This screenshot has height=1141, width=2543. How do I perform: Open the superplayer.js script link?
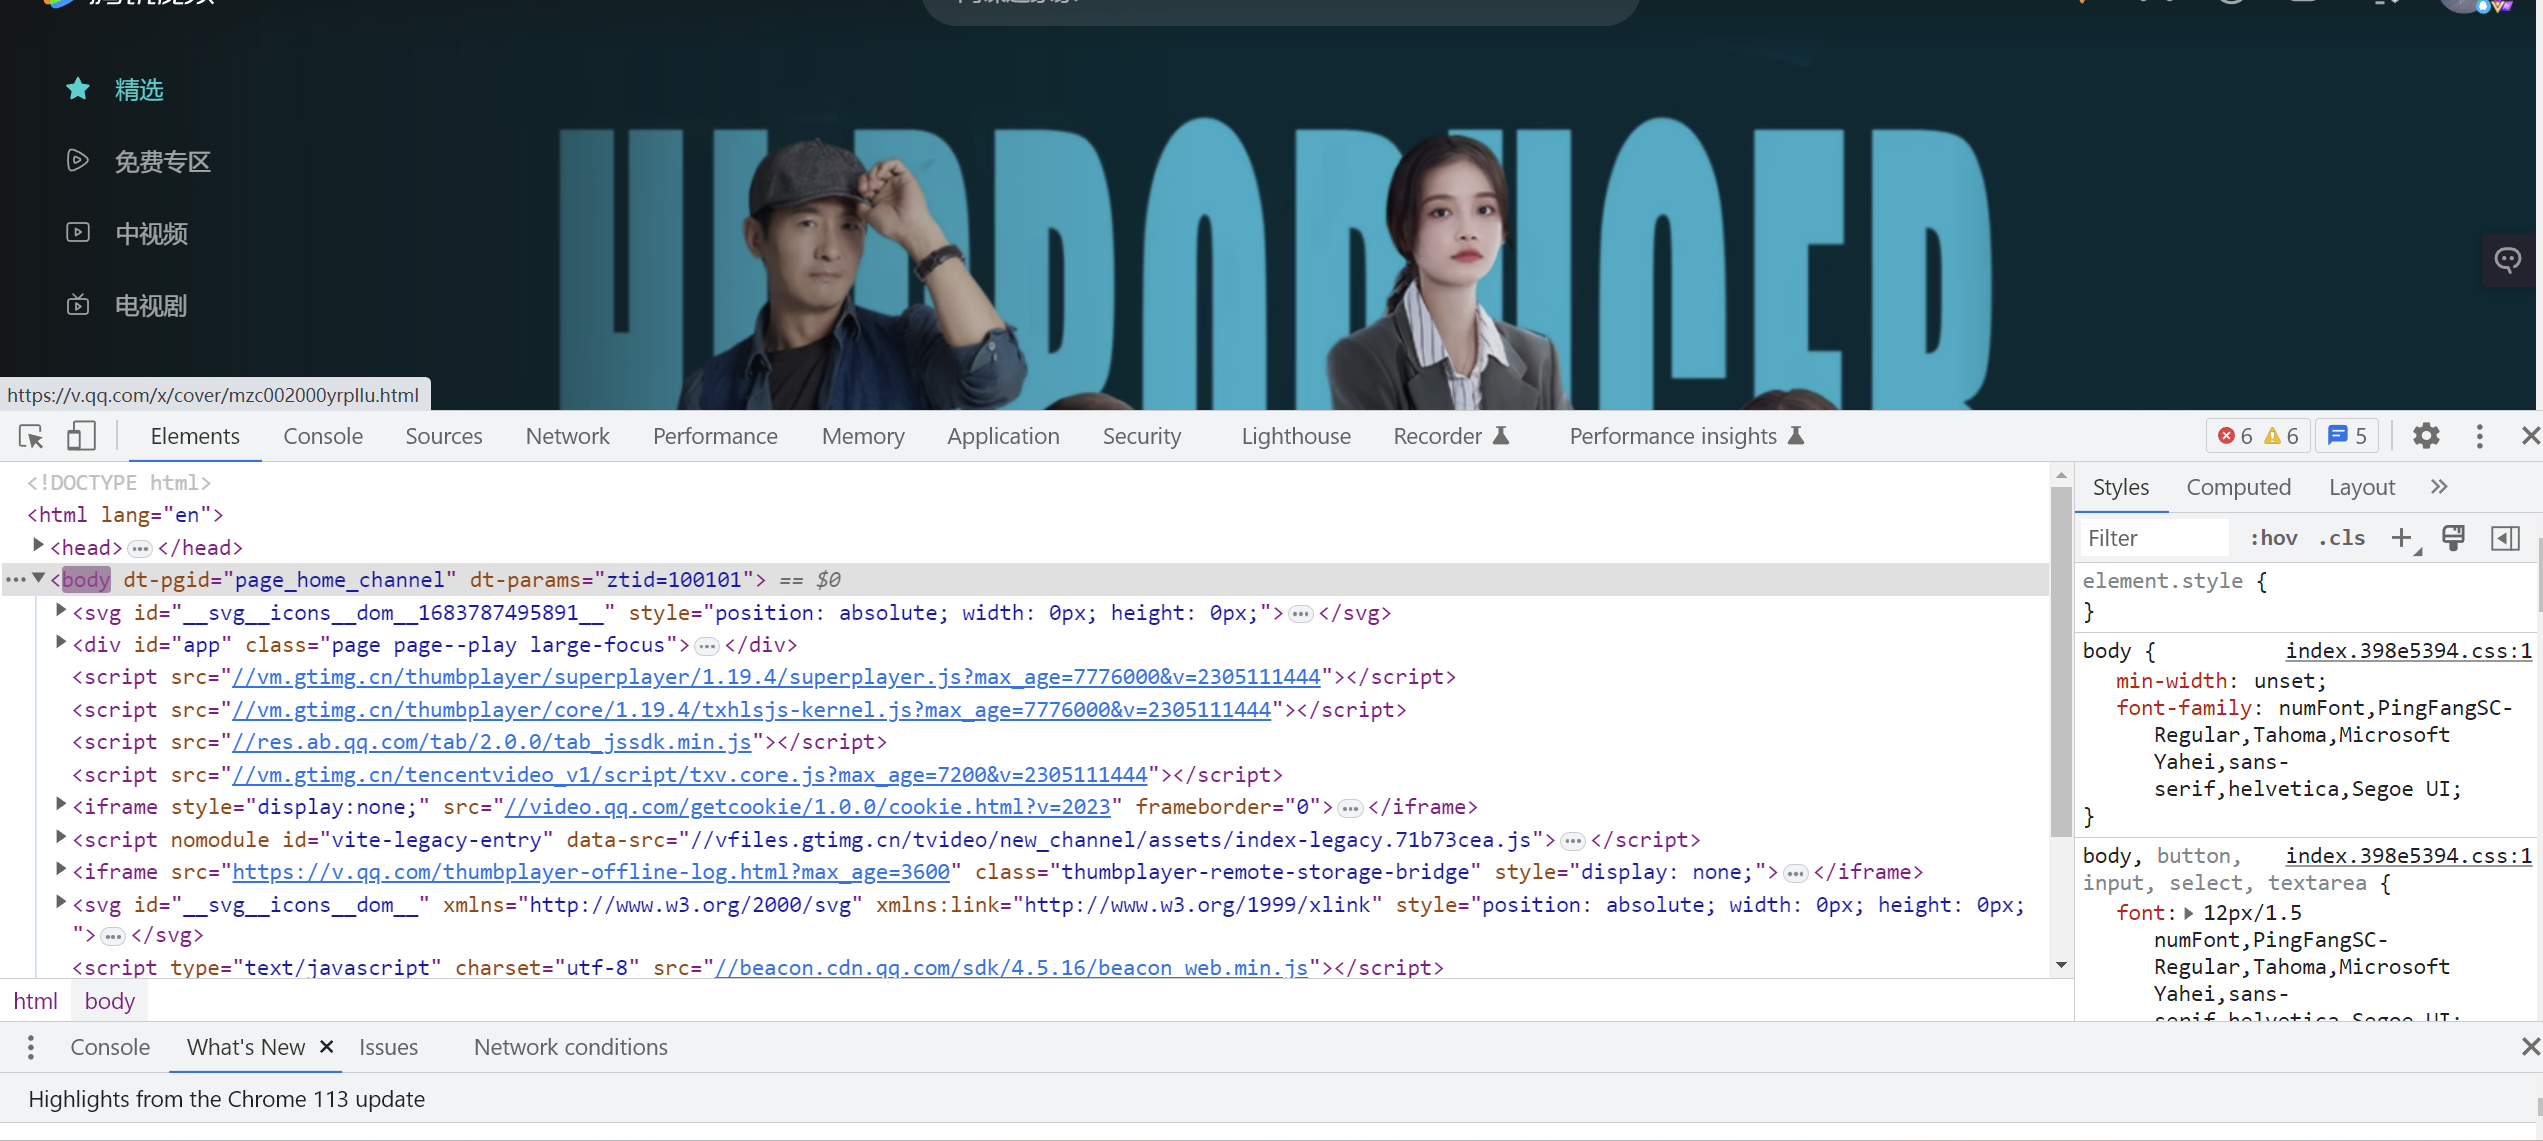tap(776, 677)
